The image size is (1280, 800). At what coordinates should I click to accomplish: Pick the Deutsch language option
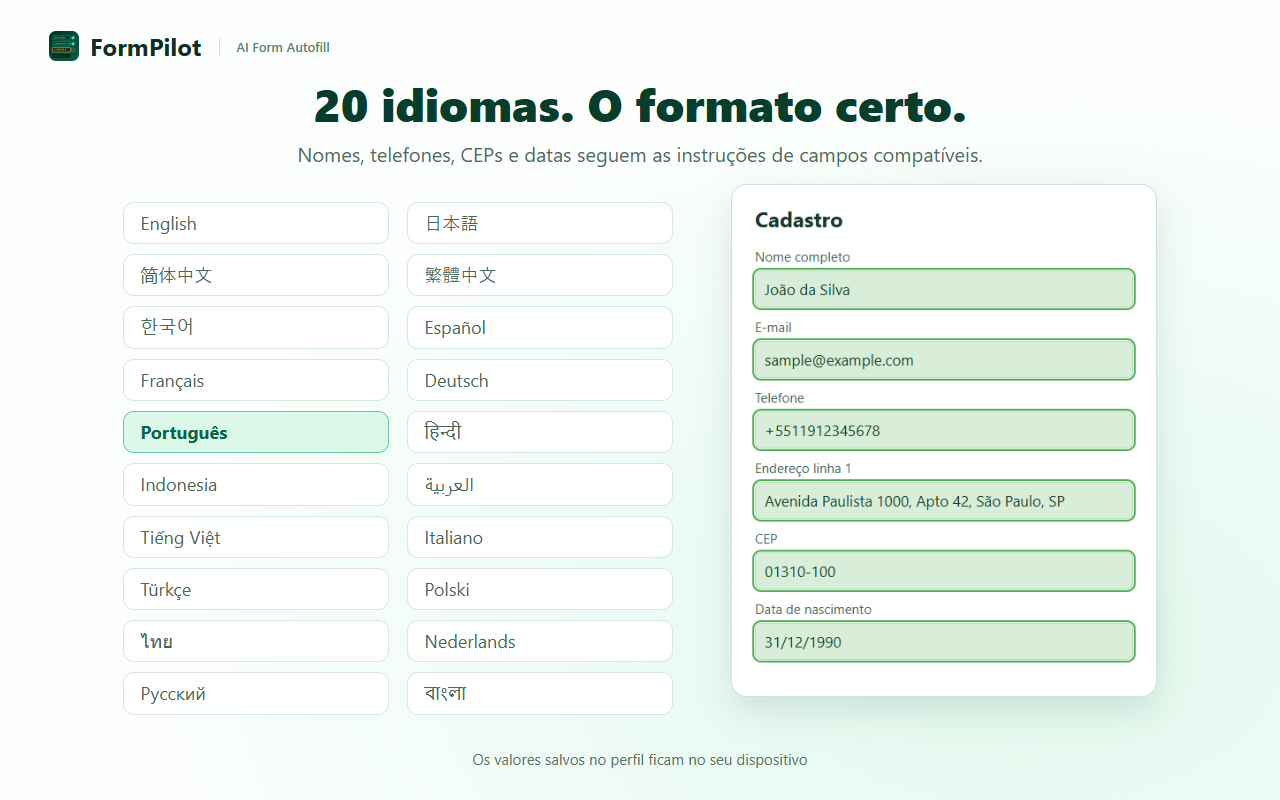pos(540,380)
